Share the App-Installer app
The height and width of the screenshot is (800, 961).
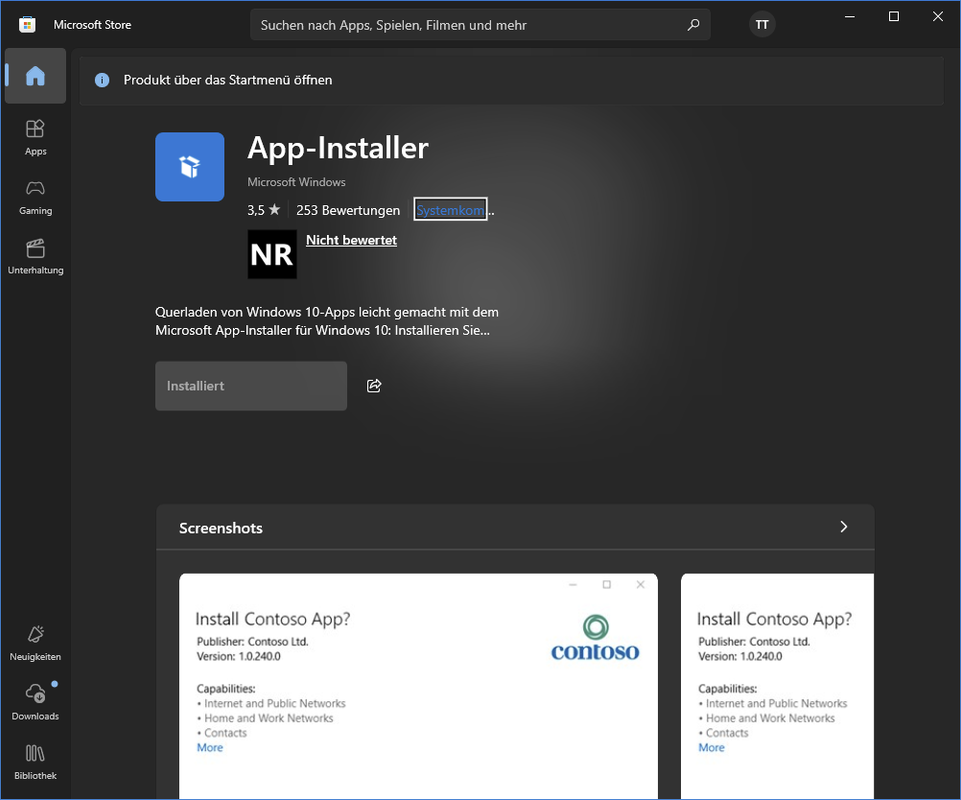click(374, 386)
